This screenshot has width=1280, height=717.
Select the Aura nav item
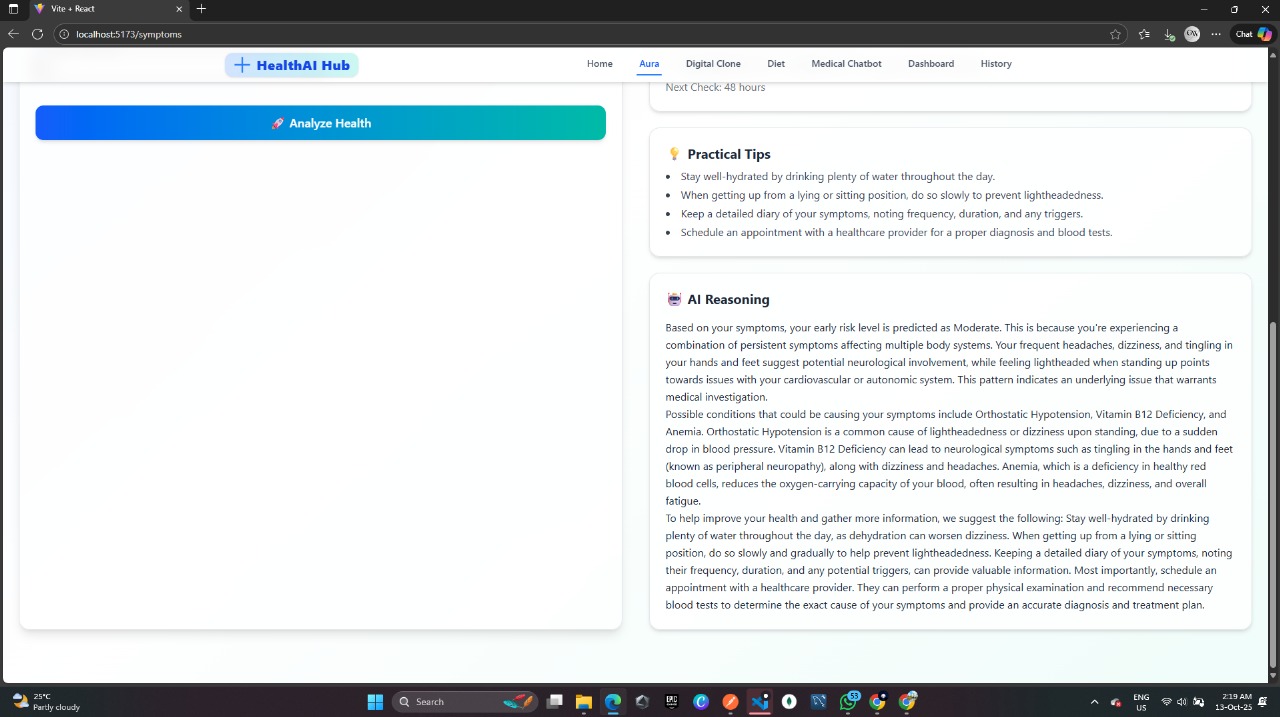tap(649, 64)
